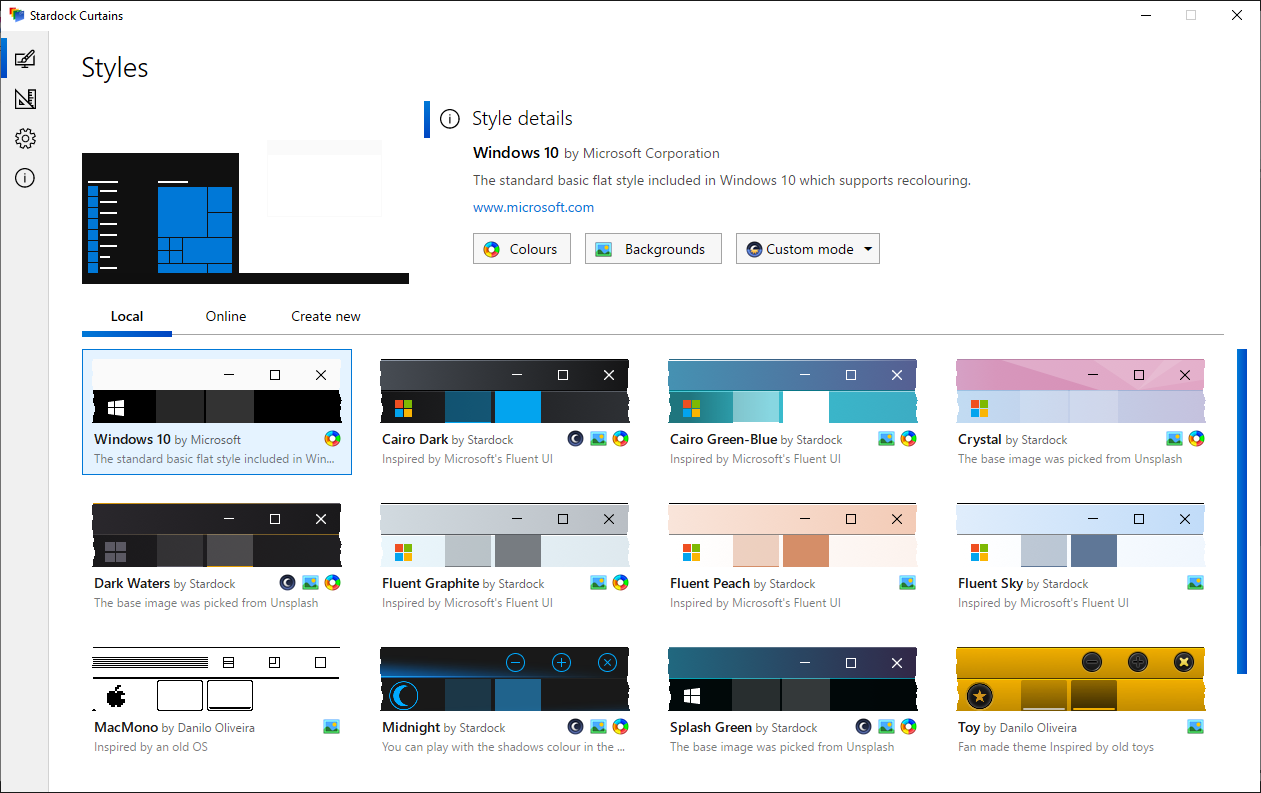Click the large Windows 10 preview image
This screenshot has width=1261, height=793.
[x=245, y=212]
